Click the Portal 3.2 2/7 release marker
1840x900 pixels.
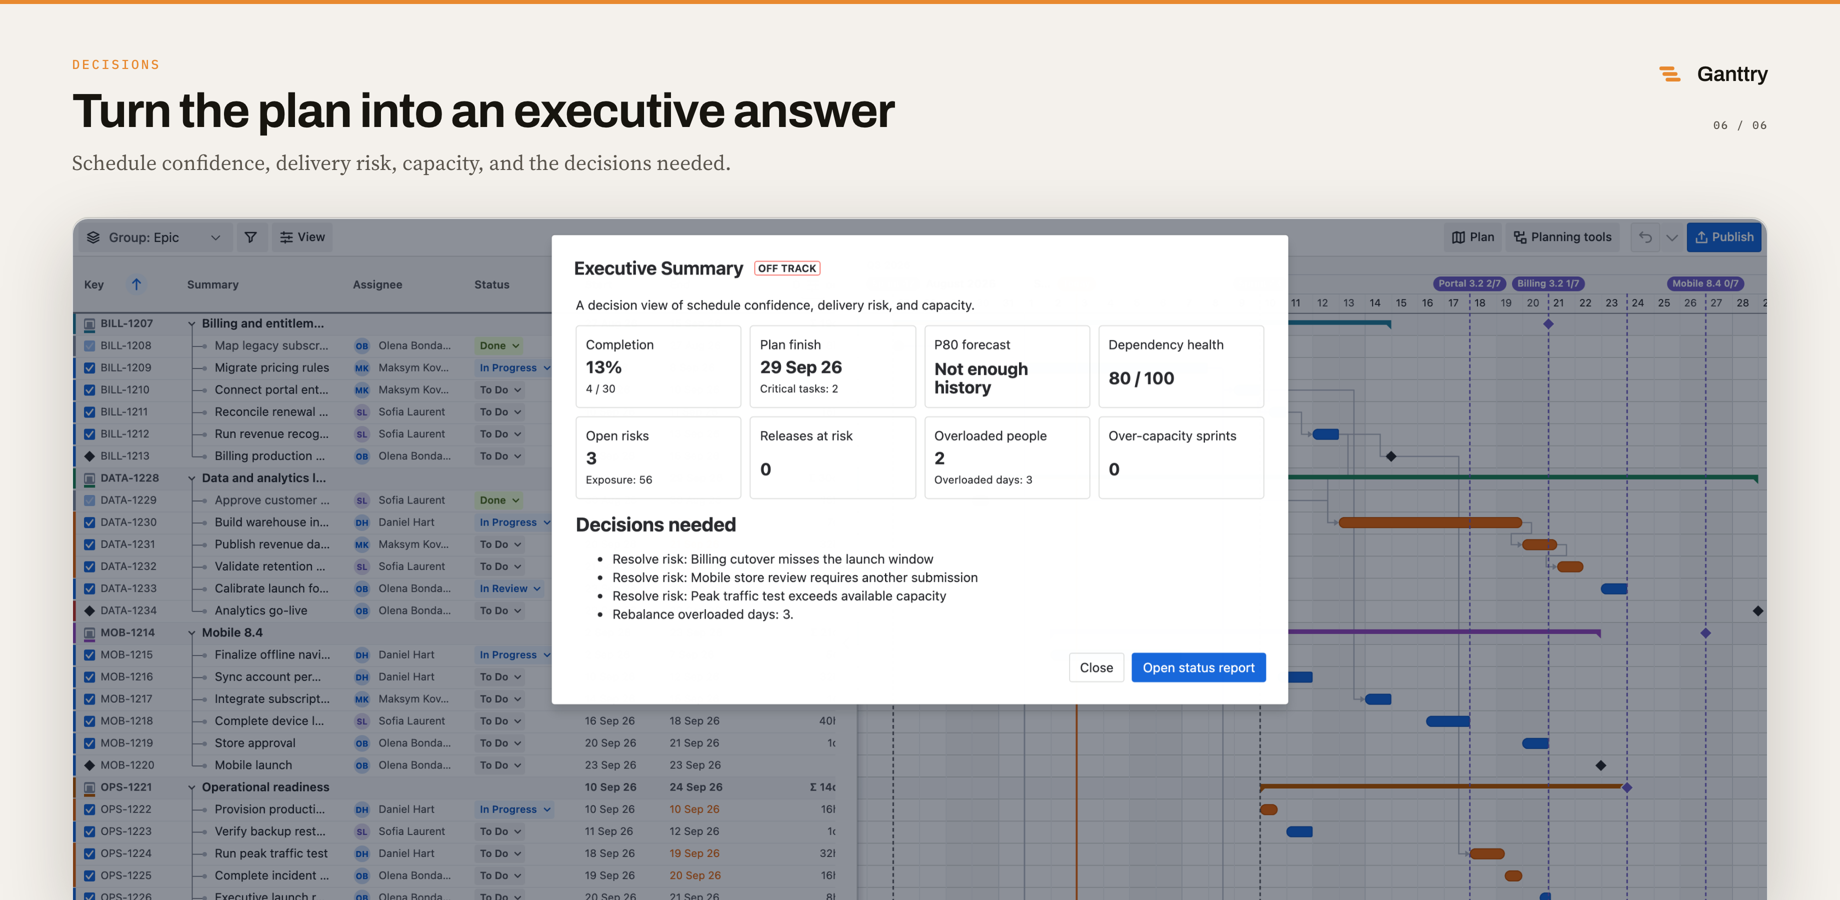pos(1469,284)
